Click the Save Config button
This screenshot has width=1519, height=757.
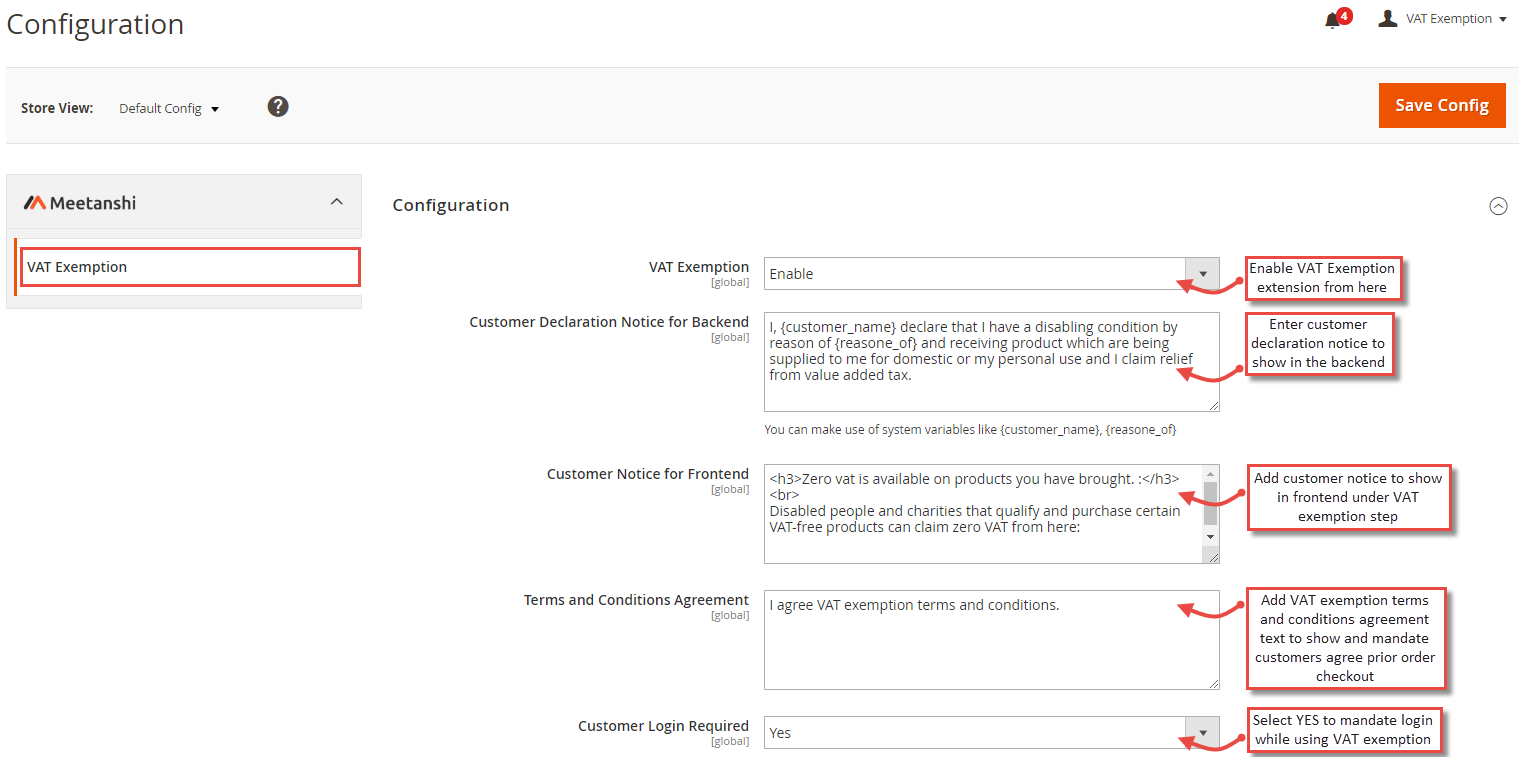[1442, 105]
